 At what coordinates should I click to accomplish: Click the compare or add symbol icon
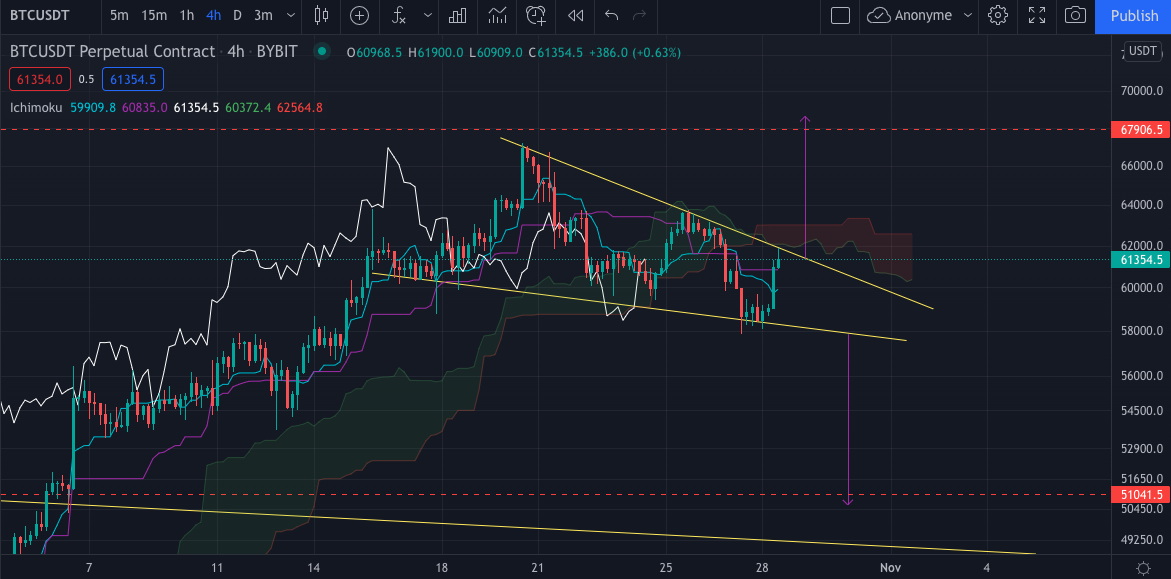click(x=359, y=15)
